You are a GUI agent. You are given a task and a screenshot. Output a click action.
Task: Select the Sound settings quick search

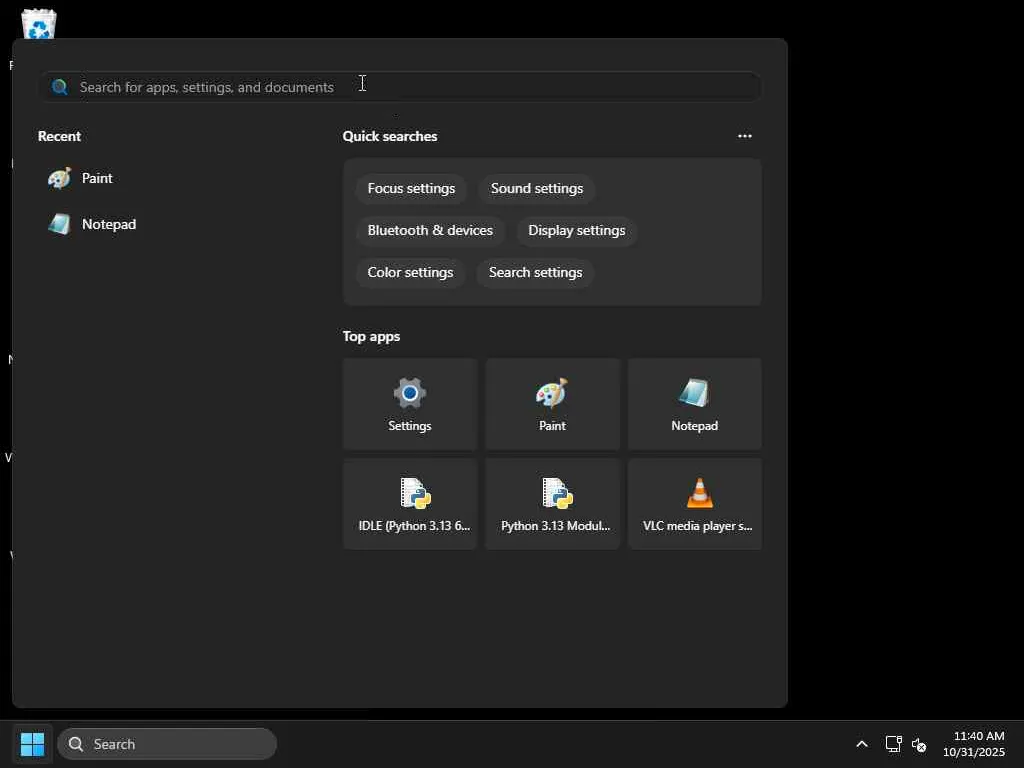click(537, 189)
